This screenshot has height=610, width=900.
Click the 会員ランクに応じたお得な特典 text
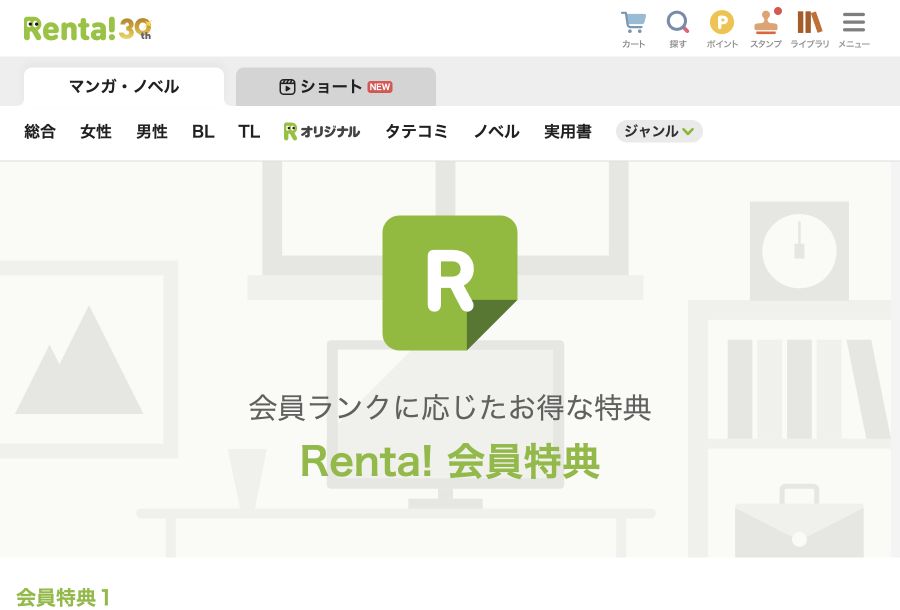450,407
